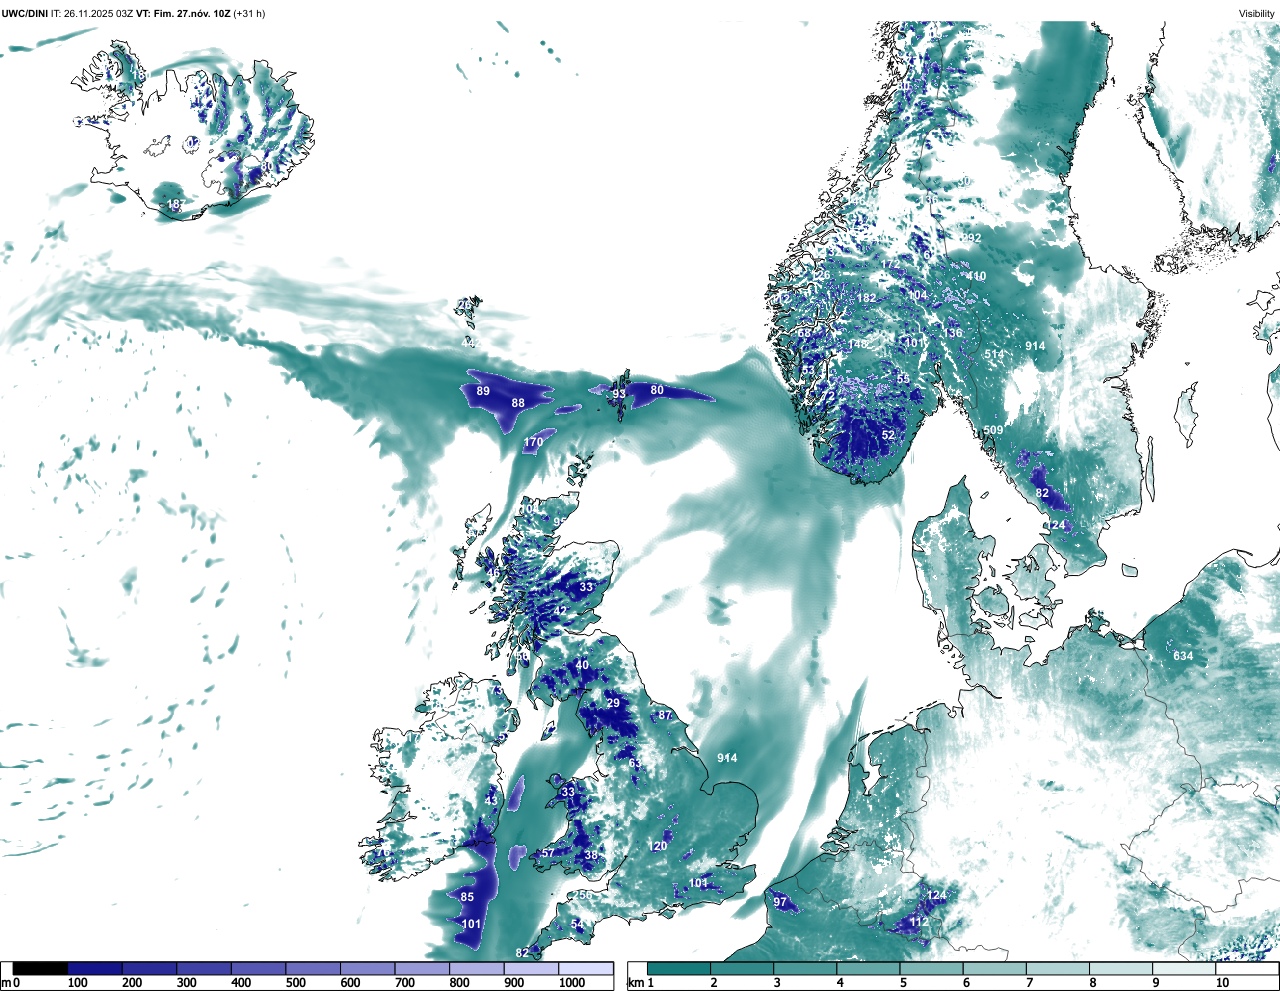Click the '57' value over southwest Wales
The height and width of the screenshot is (991, 1280).
pos(547,853)
